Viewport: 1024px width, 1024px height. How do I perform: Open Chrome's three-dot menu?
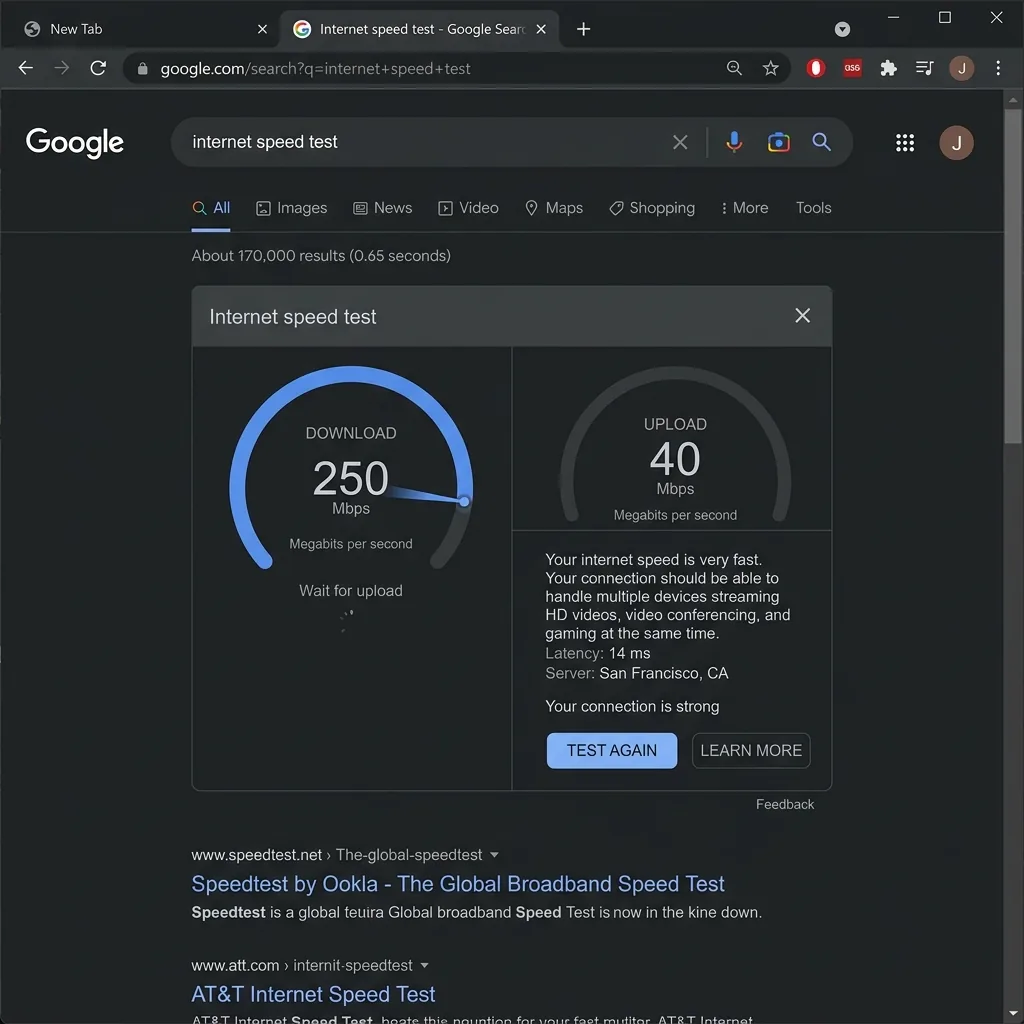tap(998, 68)
